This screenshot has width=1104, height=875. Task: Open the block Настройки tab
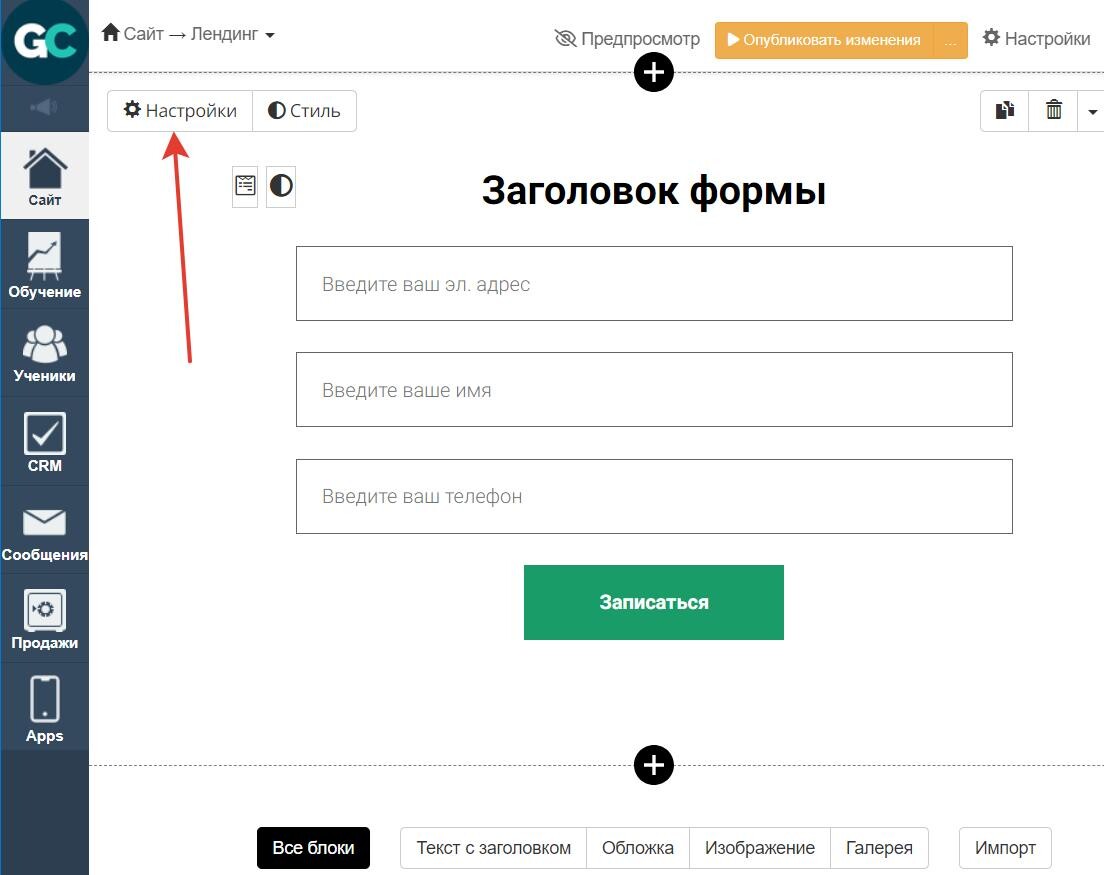[180, 111]
